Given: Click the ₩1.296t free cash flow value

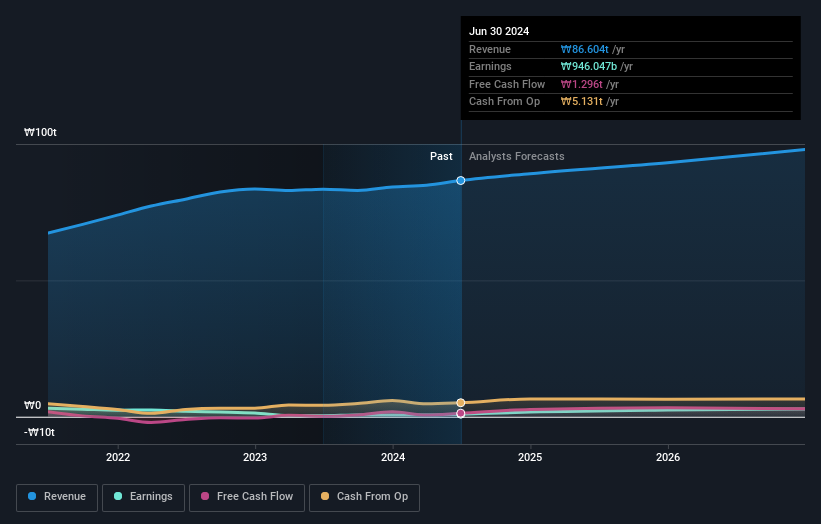Looking at the screenshot, I should (581, 84).
